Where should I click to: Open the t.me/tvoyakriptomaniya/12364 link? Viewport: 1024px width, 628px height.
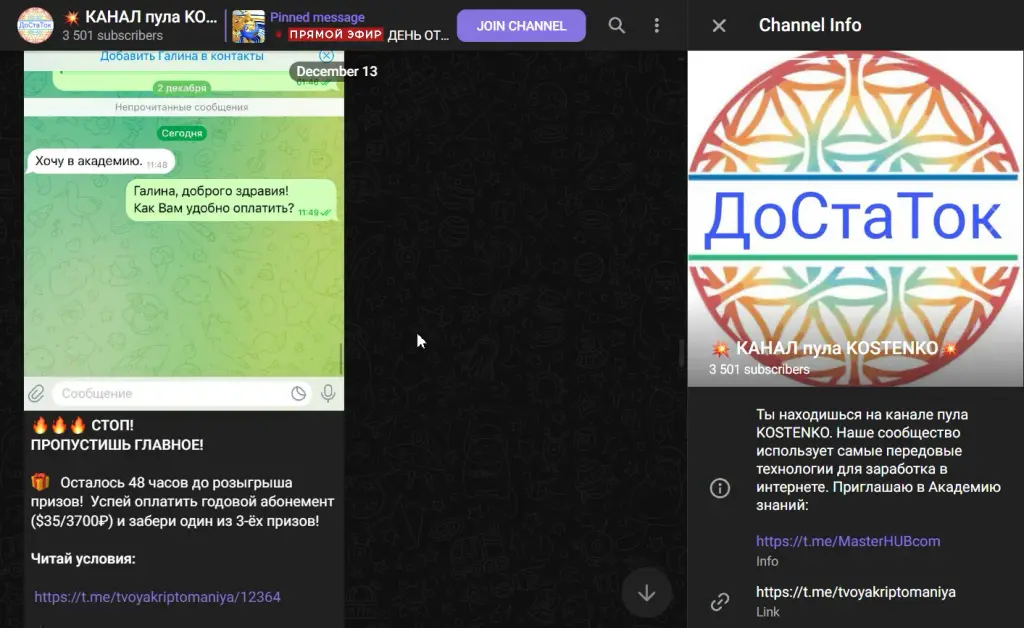pyautogui.click(x=157, y=597)
